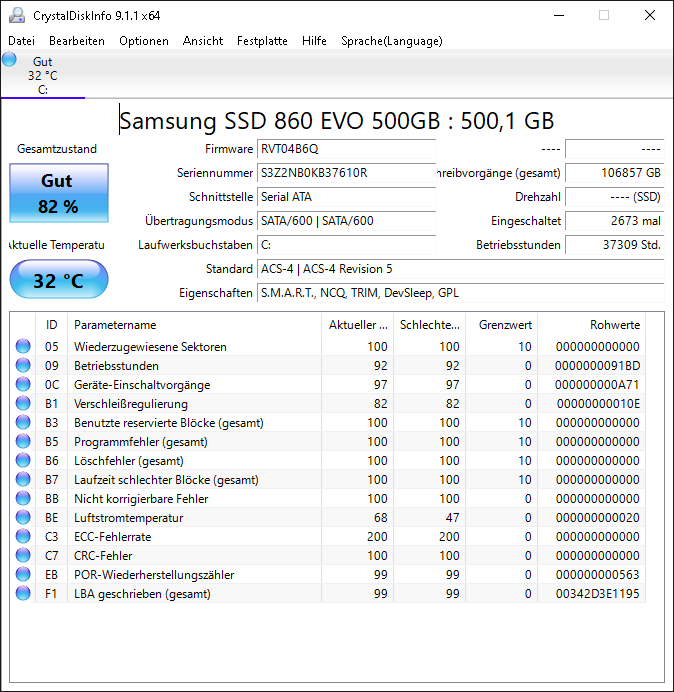
Task: Click the ID cell BE
Action: point(52,518)
